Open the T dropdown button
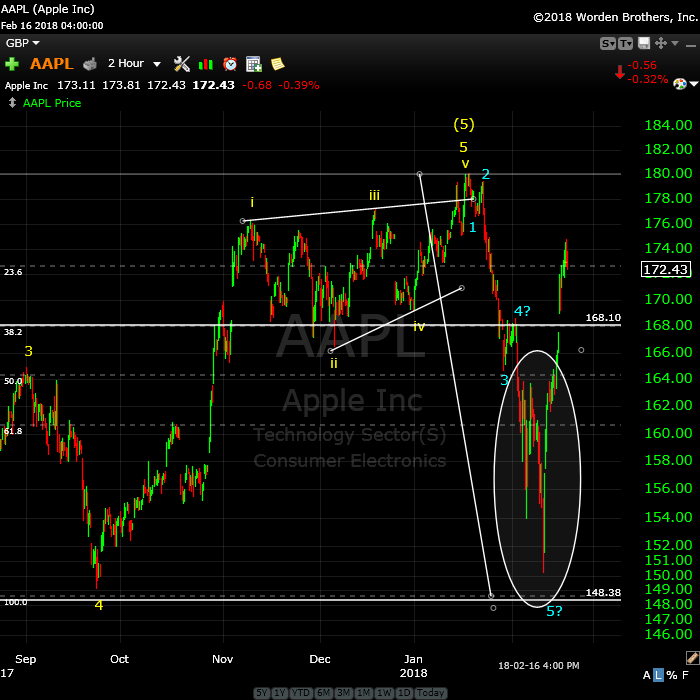The height and width of the screenshot is (700, 700). click(625, 43)
